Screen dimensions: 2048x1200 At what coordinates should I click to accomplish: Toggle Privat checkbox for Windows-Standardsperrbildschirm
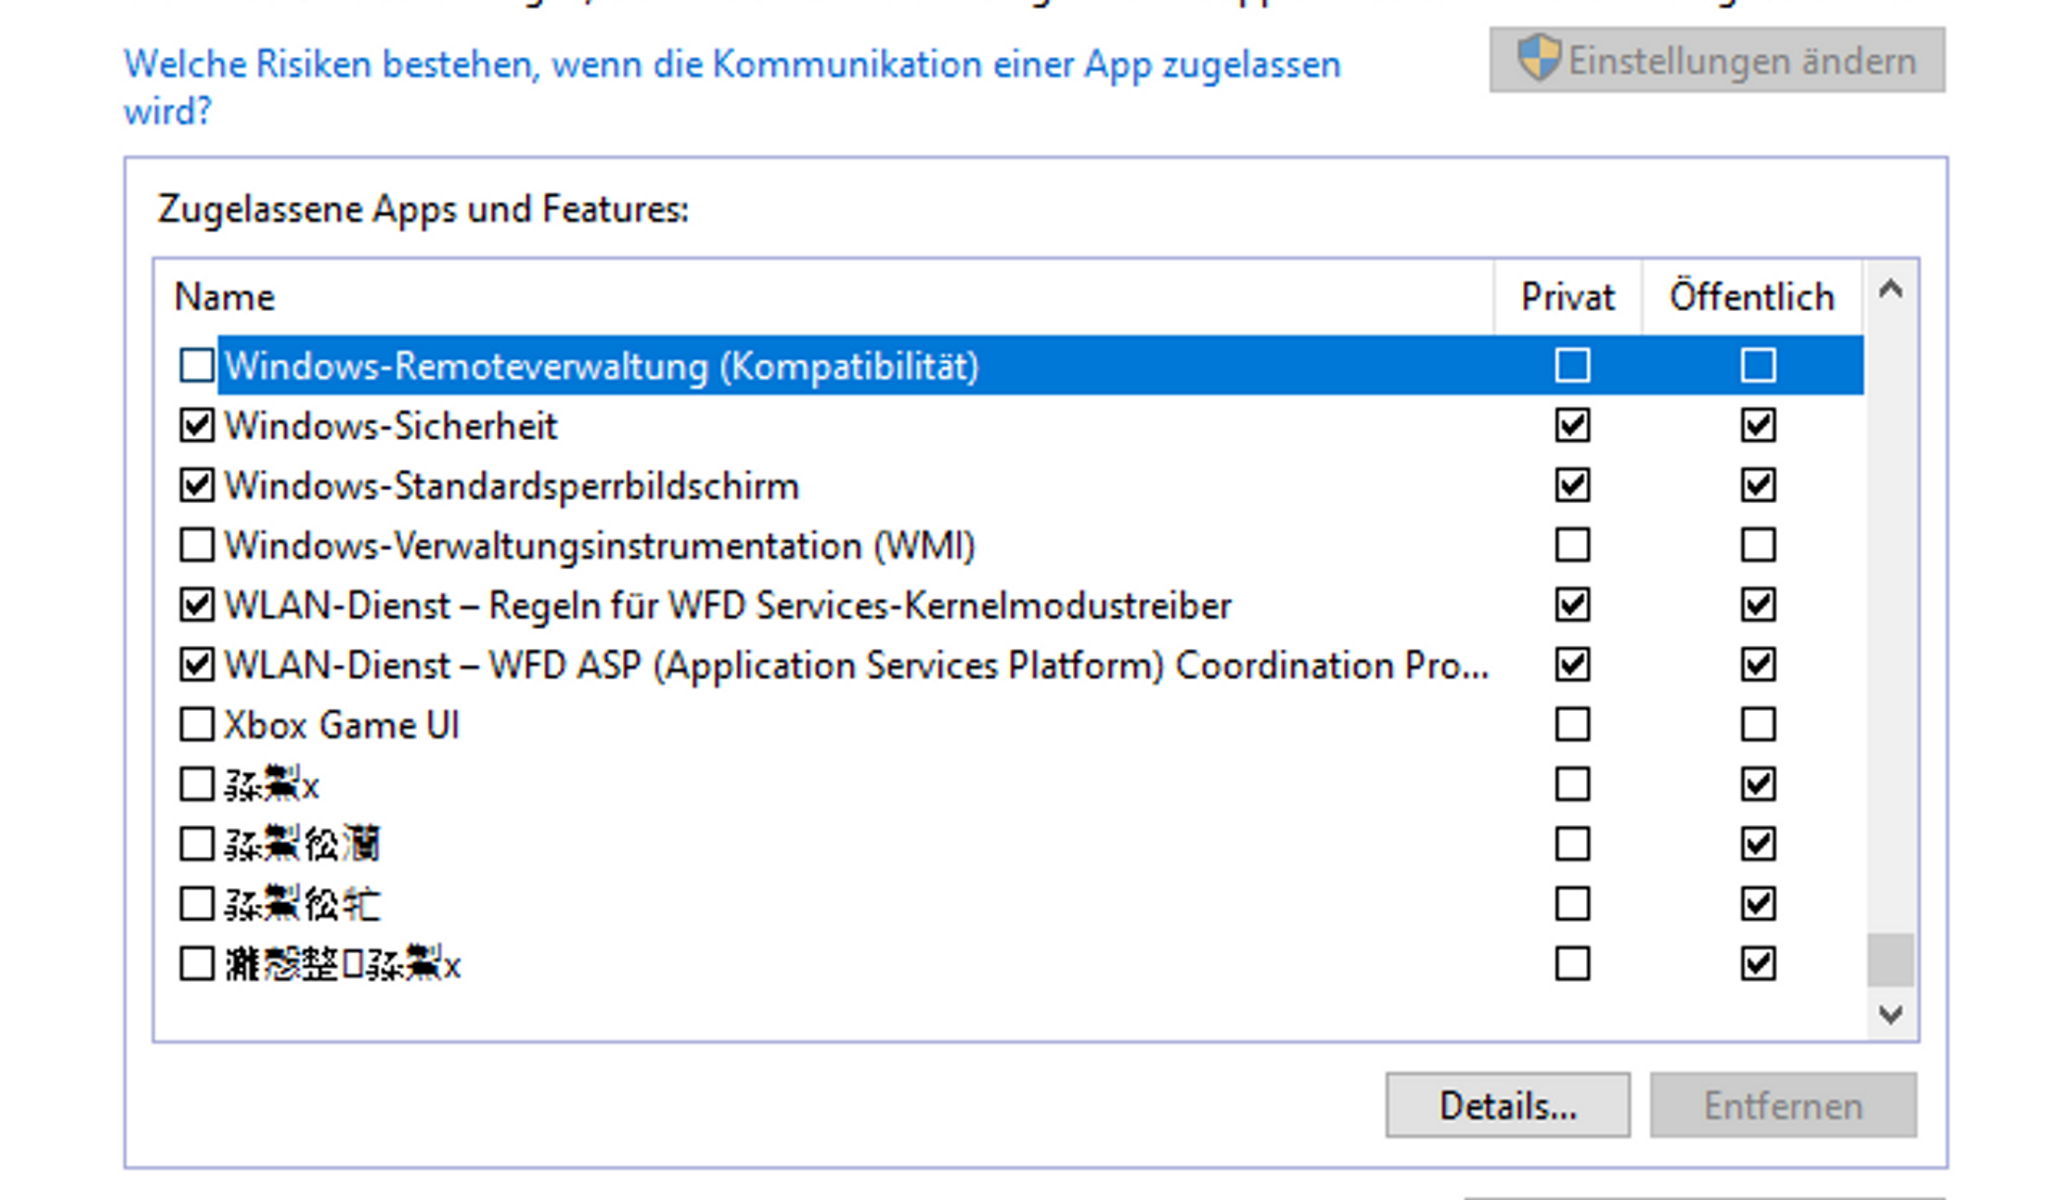(x=1572, y=486)
